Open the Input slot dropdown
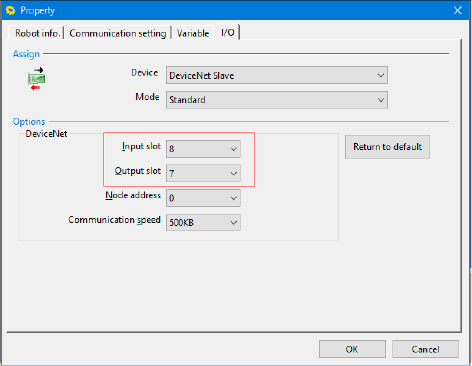 [234, 149]
